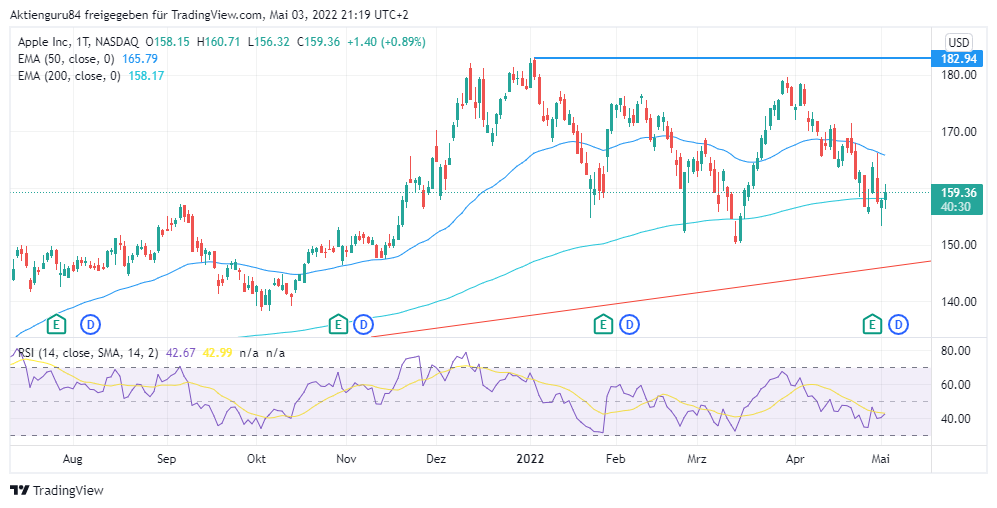Click the February dividend D marker
This screenshot has width=997, height=508.
[629, 325]
